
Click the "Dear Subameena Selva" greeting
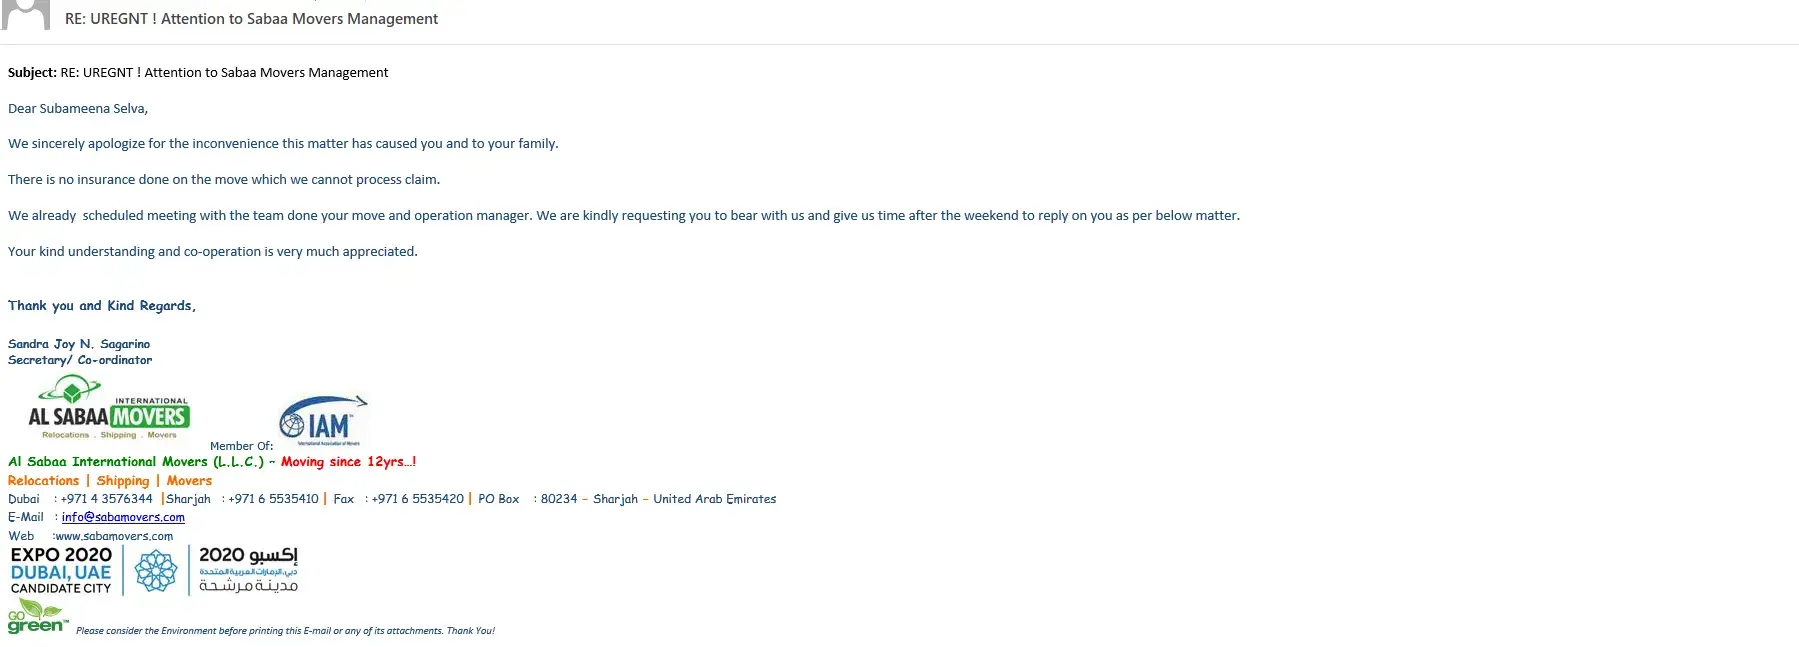click(x=78, y=109)
